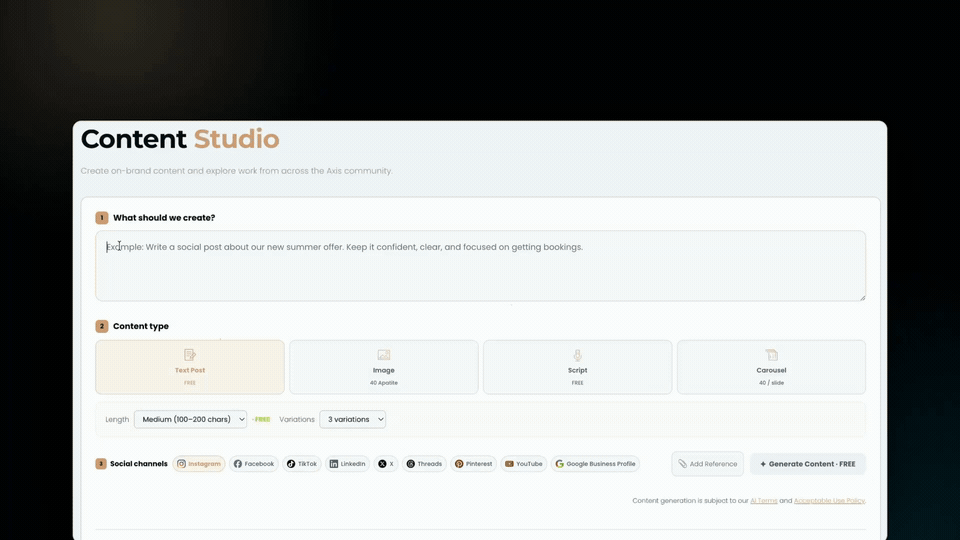The width and height of the screenshot is (960, 540).
Task: Click the Image picture icon
Action: click(x=384, y=354)
